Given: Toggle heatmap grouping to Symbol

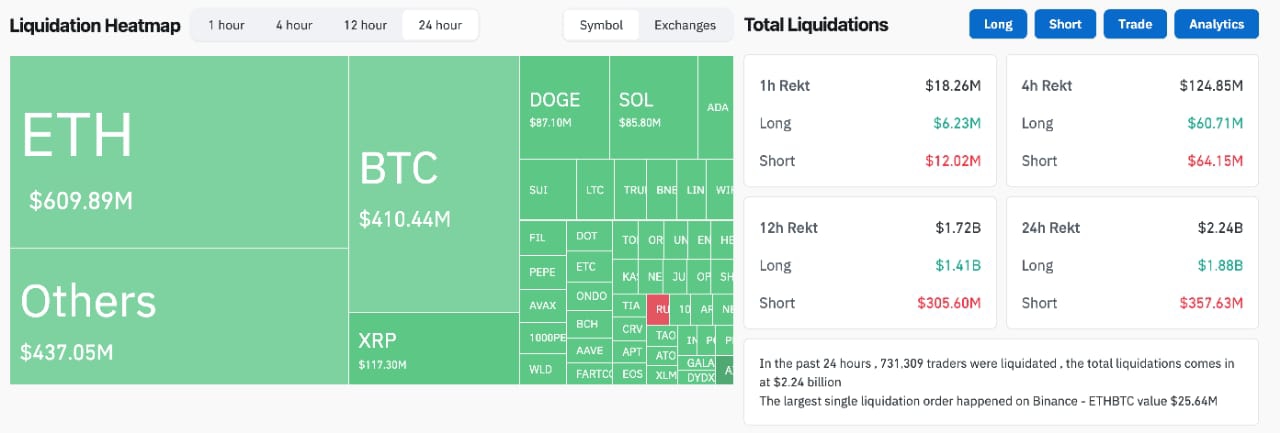Looking at the screenshot, I should tap(601, 25).
